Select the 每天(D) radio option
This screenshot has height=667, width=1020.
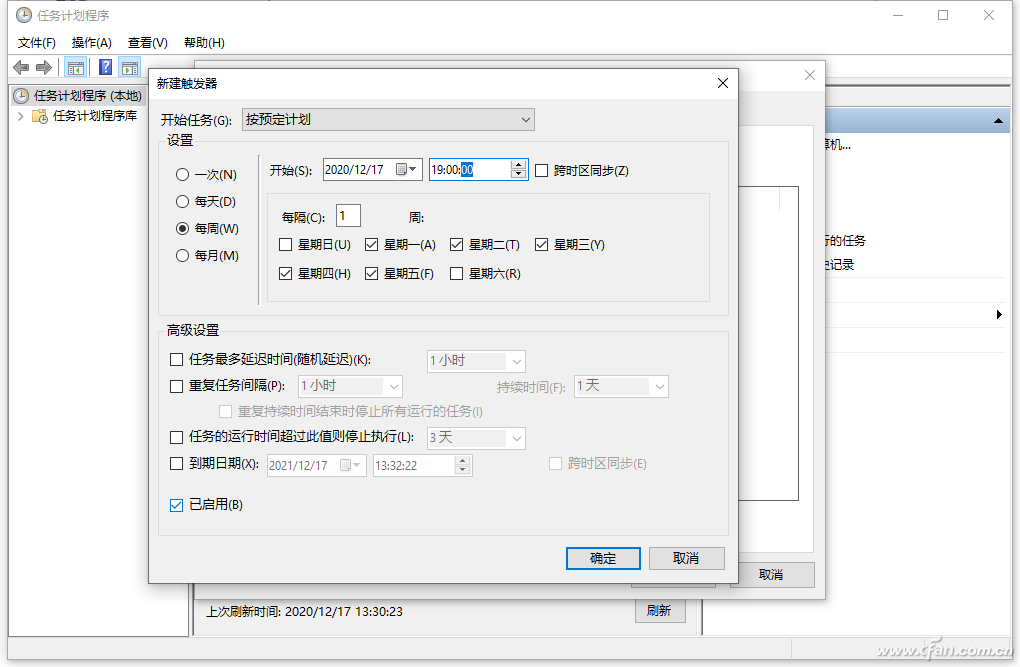pyautogui.click(x=206, y=202)
